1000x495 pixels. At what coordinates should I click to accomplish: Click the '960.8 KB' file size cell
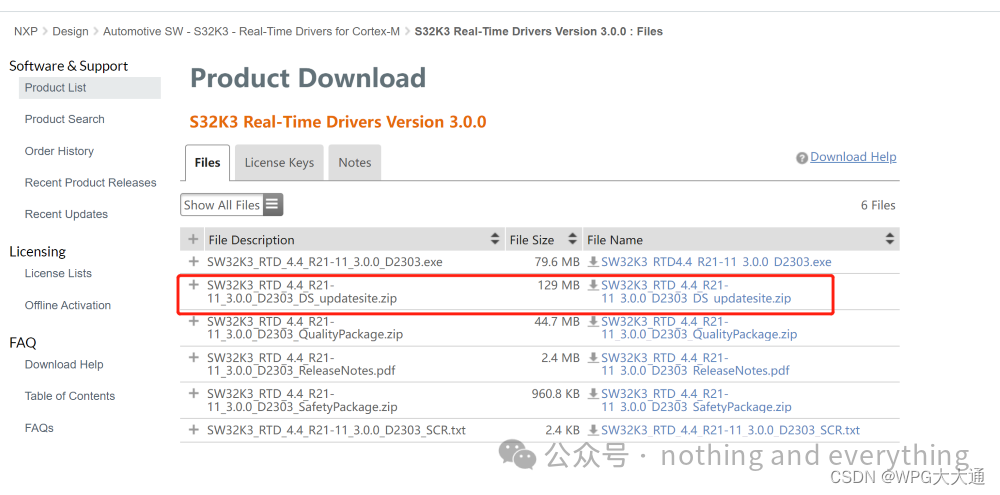(x=555, y=394)
